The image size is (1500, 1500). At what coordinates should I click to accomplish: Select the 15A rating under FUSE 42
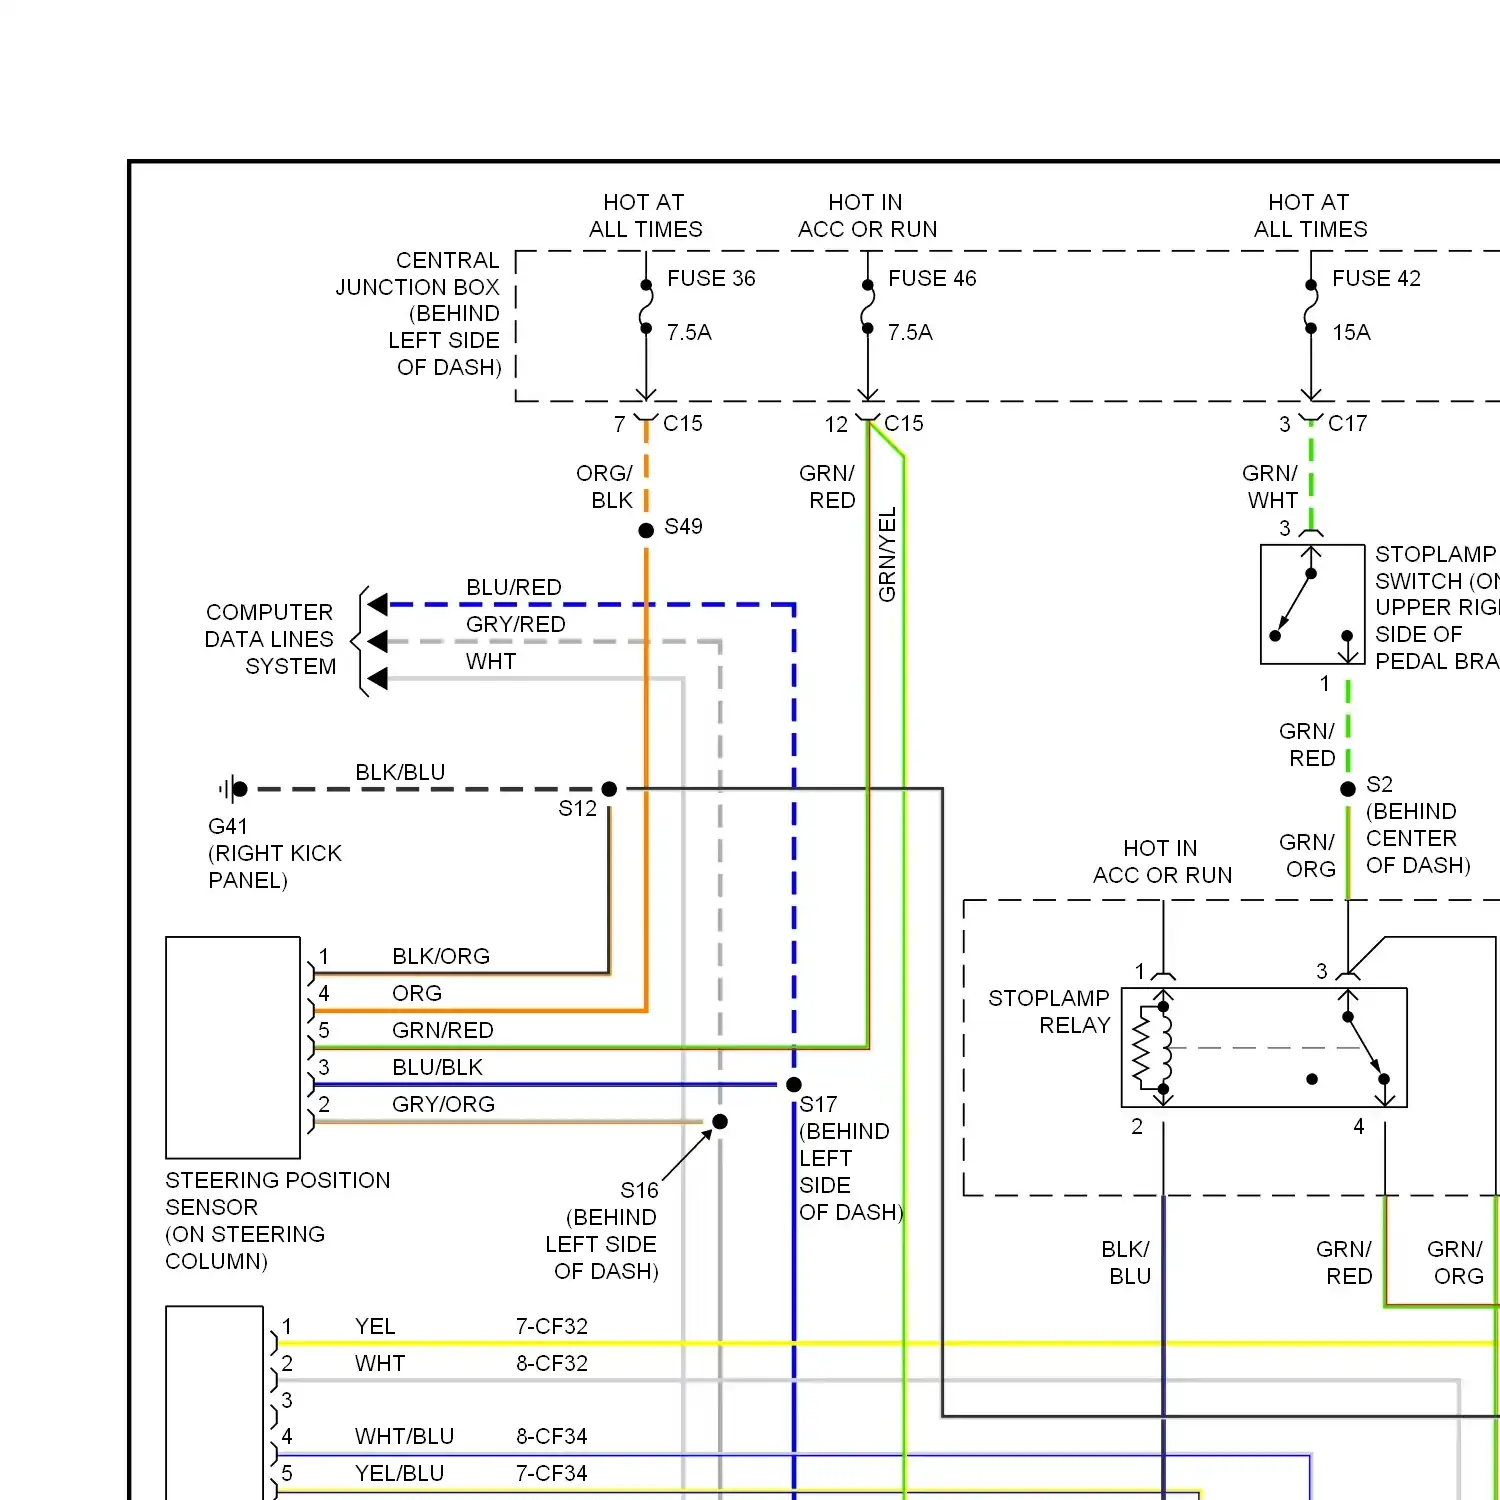pos(1351,332)
